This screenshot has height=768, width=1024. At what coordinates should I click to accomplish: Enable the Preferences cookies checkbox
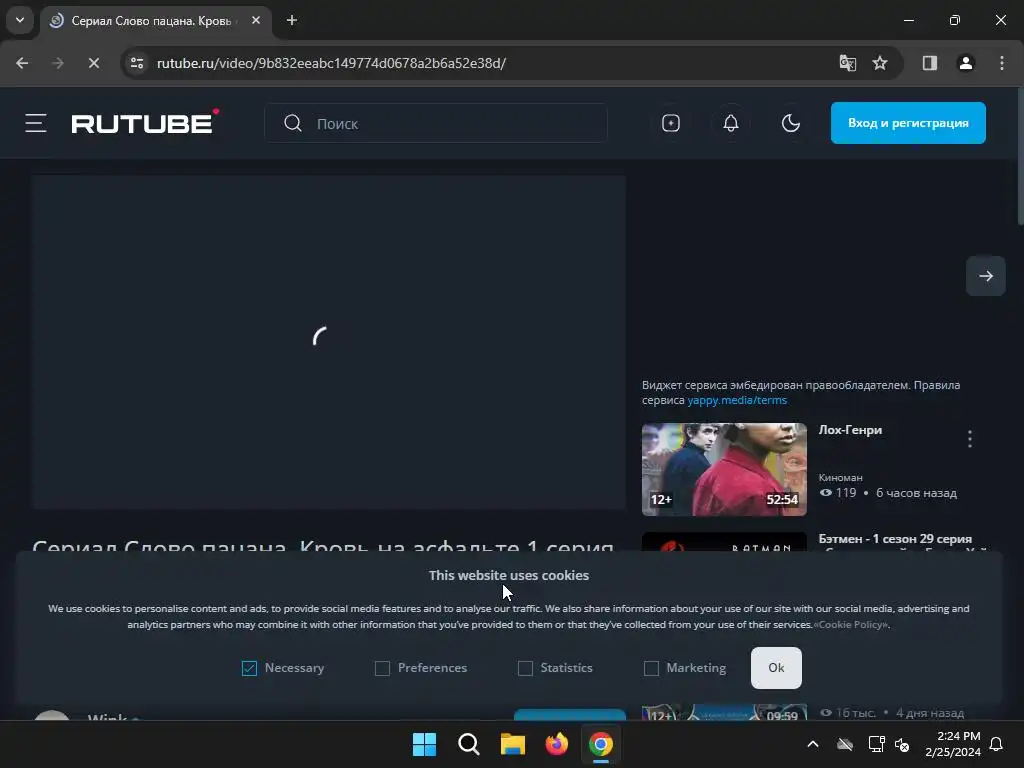click(x=382, y=668)
